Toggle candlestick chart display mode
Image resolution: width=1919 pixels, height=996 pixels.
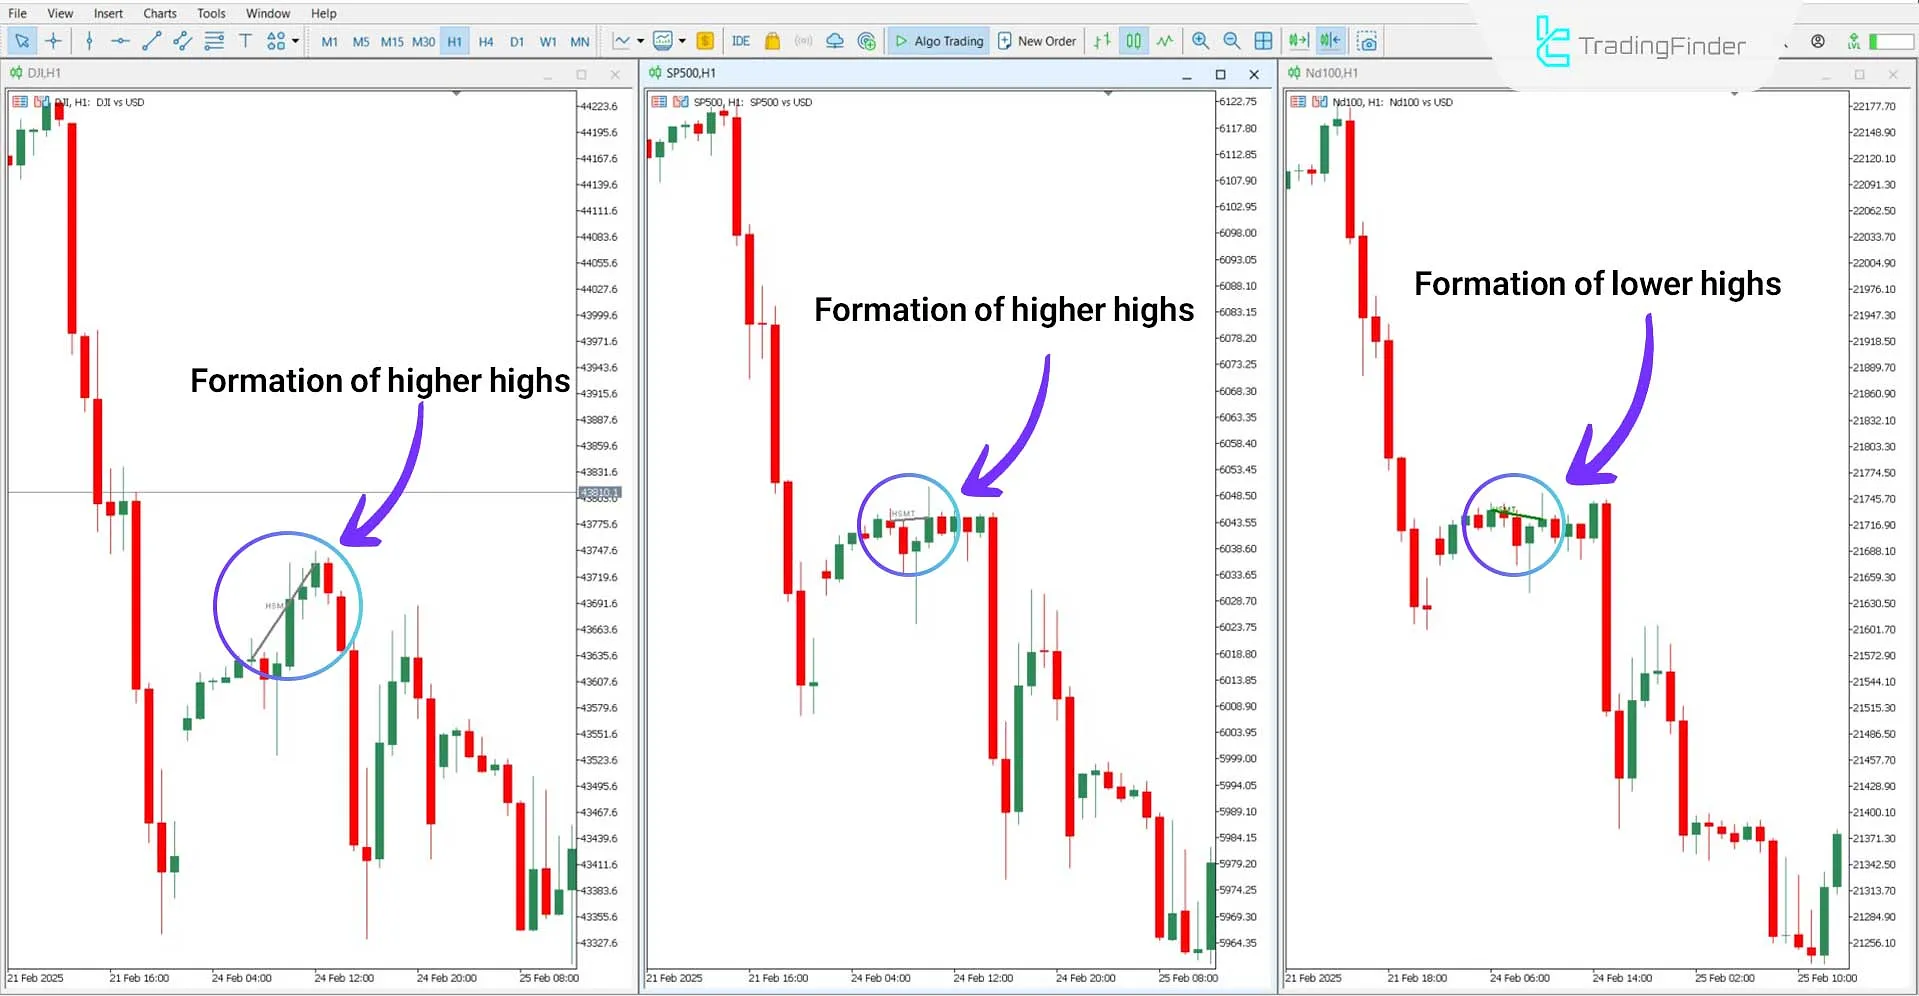pyautogui.click(x=1132, y=41)
